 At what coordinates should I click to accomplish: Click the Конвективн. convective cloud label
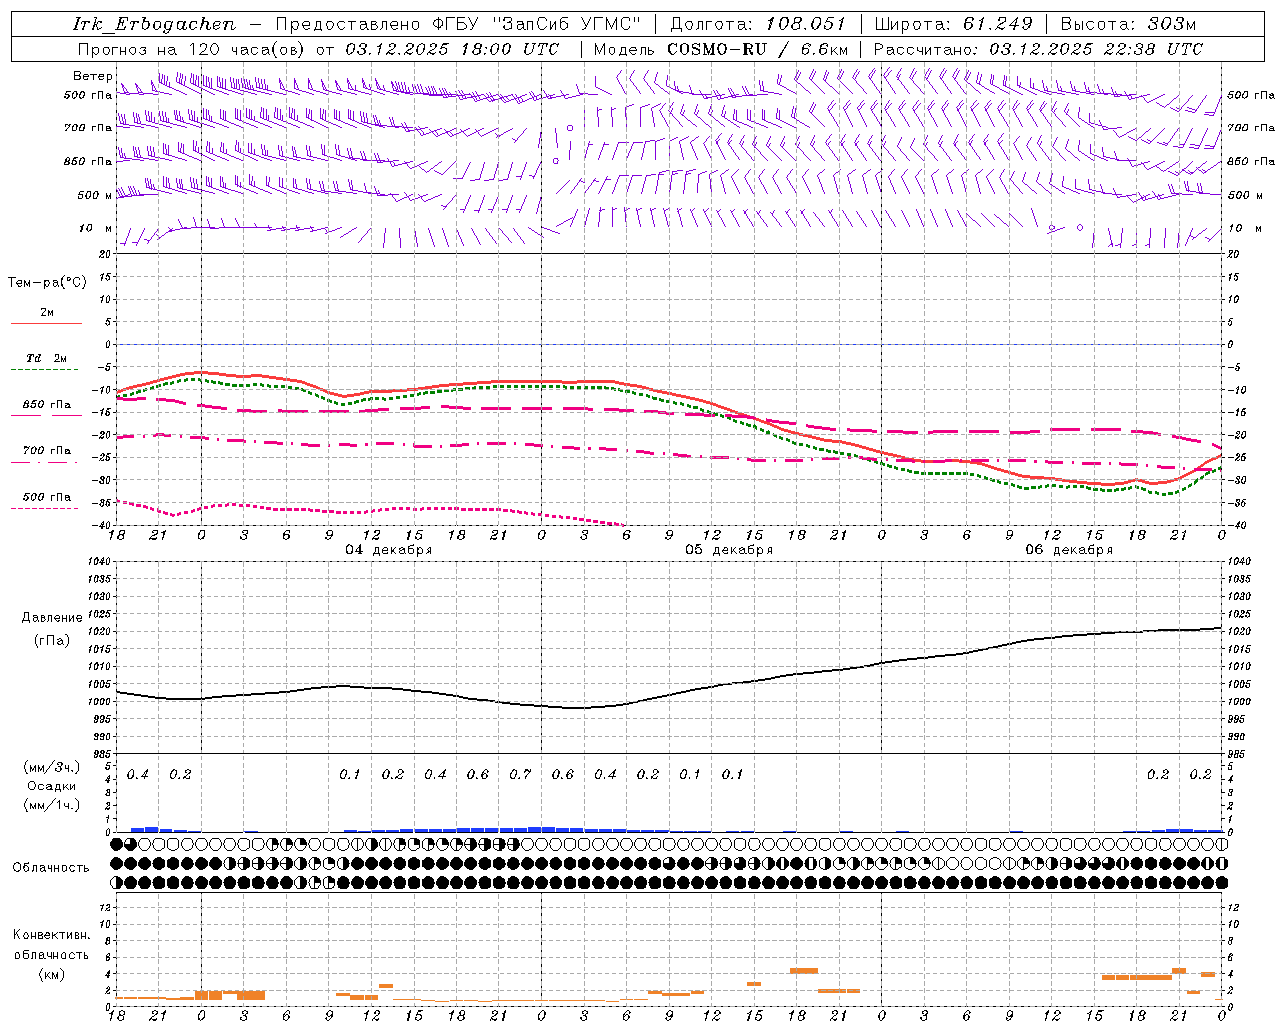click(52, 935)
